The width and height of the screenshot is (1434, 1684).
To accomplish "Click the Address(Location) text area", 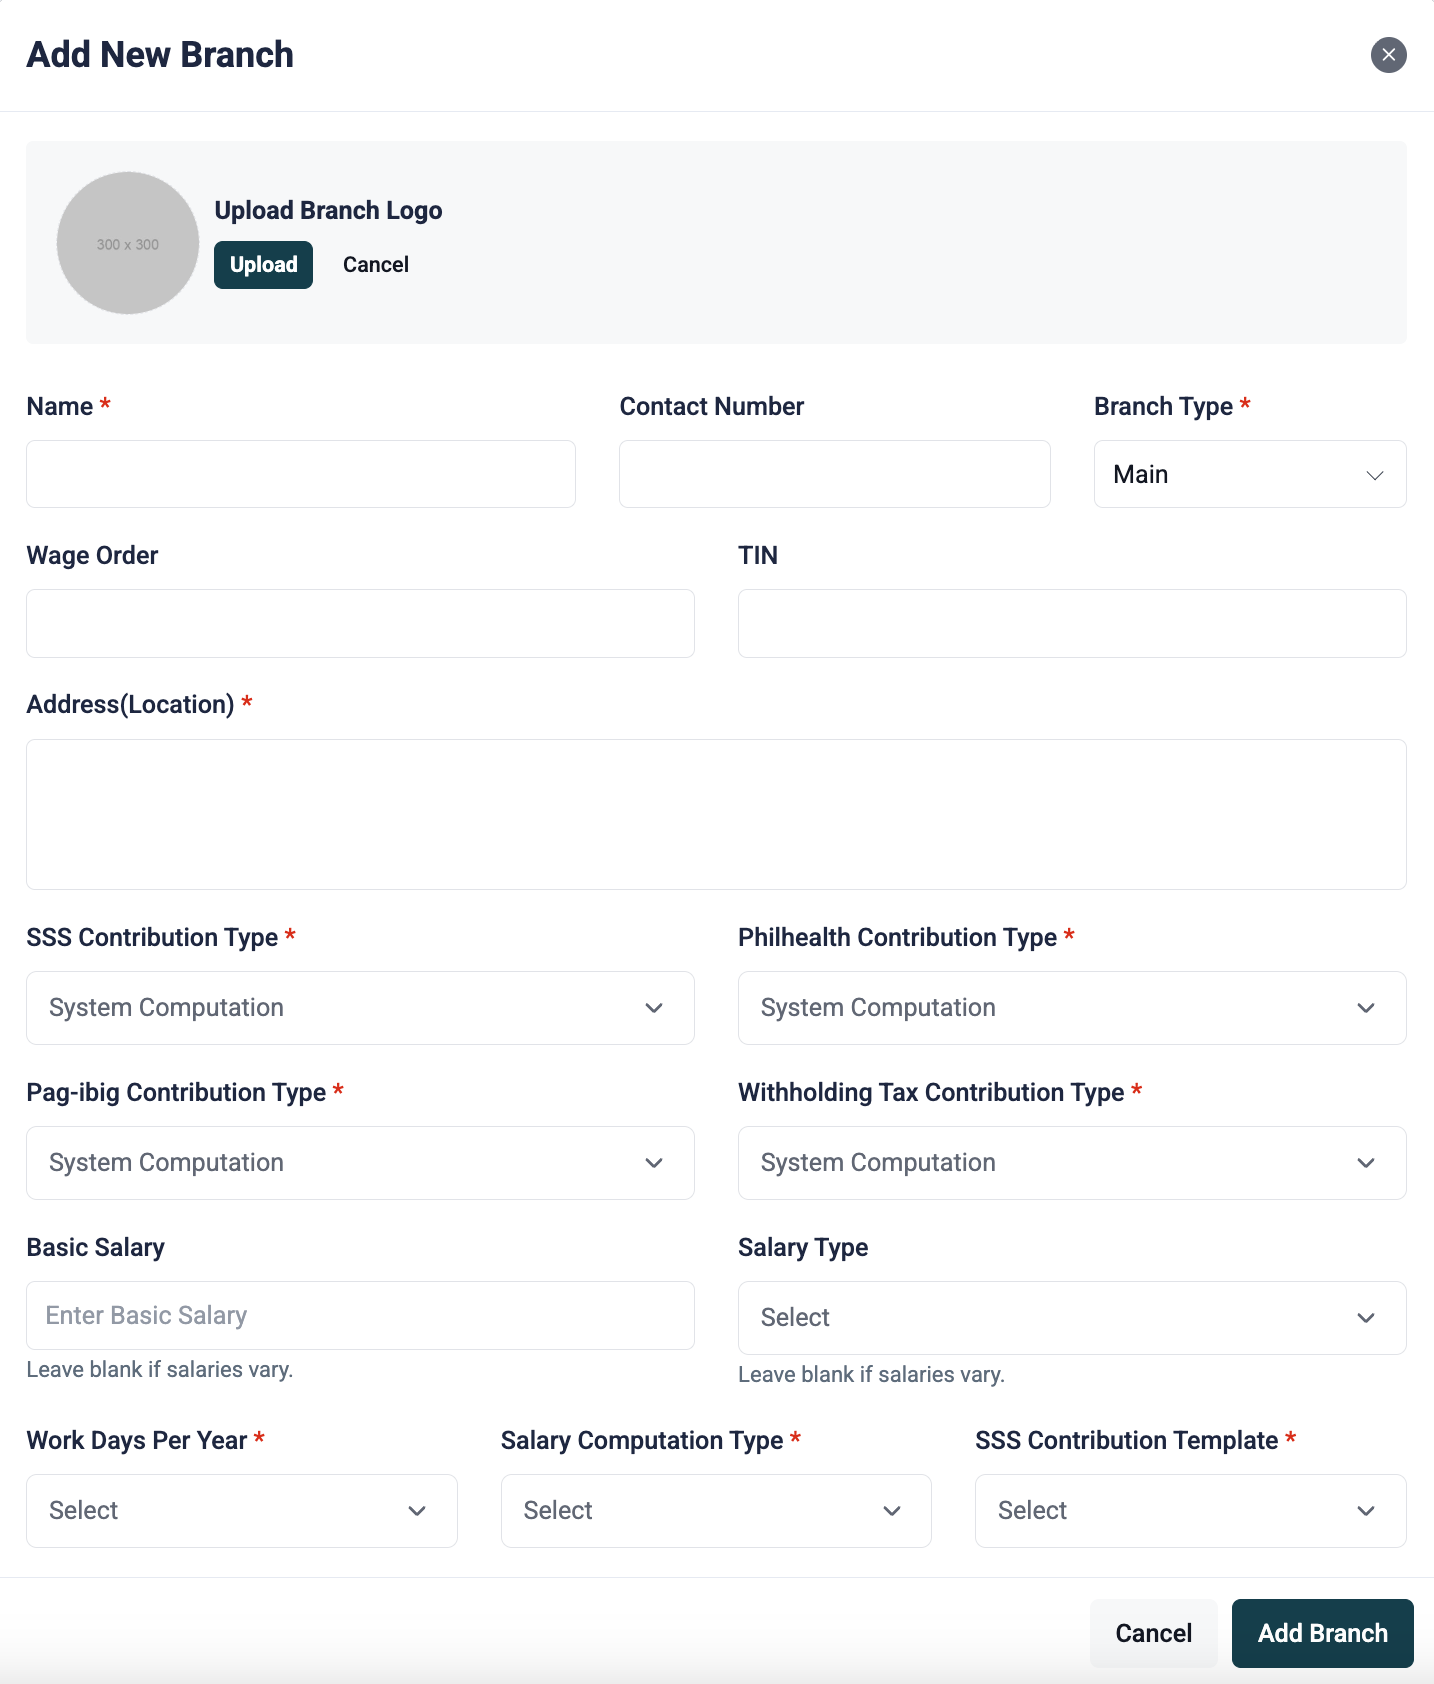I will pos(716,814).
